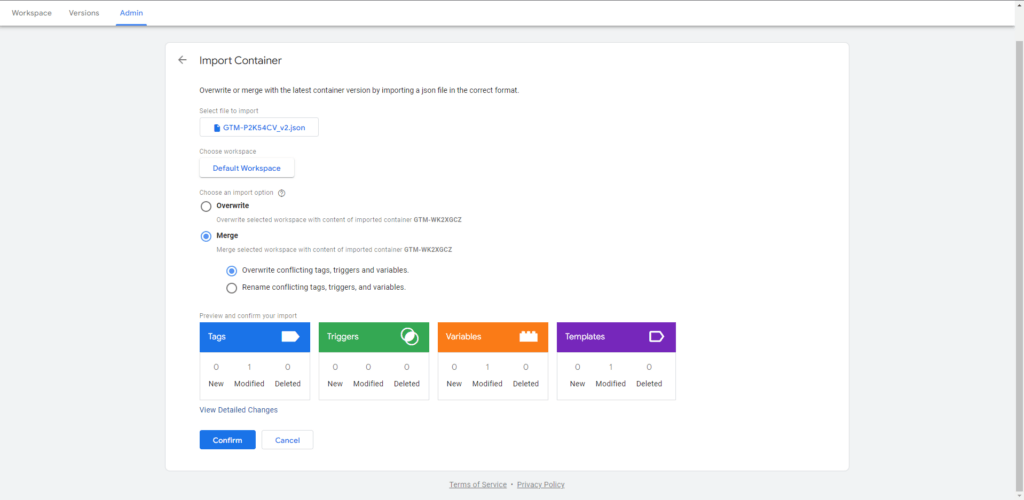Click the Tags New count 0
Viewport: 1024px width, 500px height.
coord(216,367)
